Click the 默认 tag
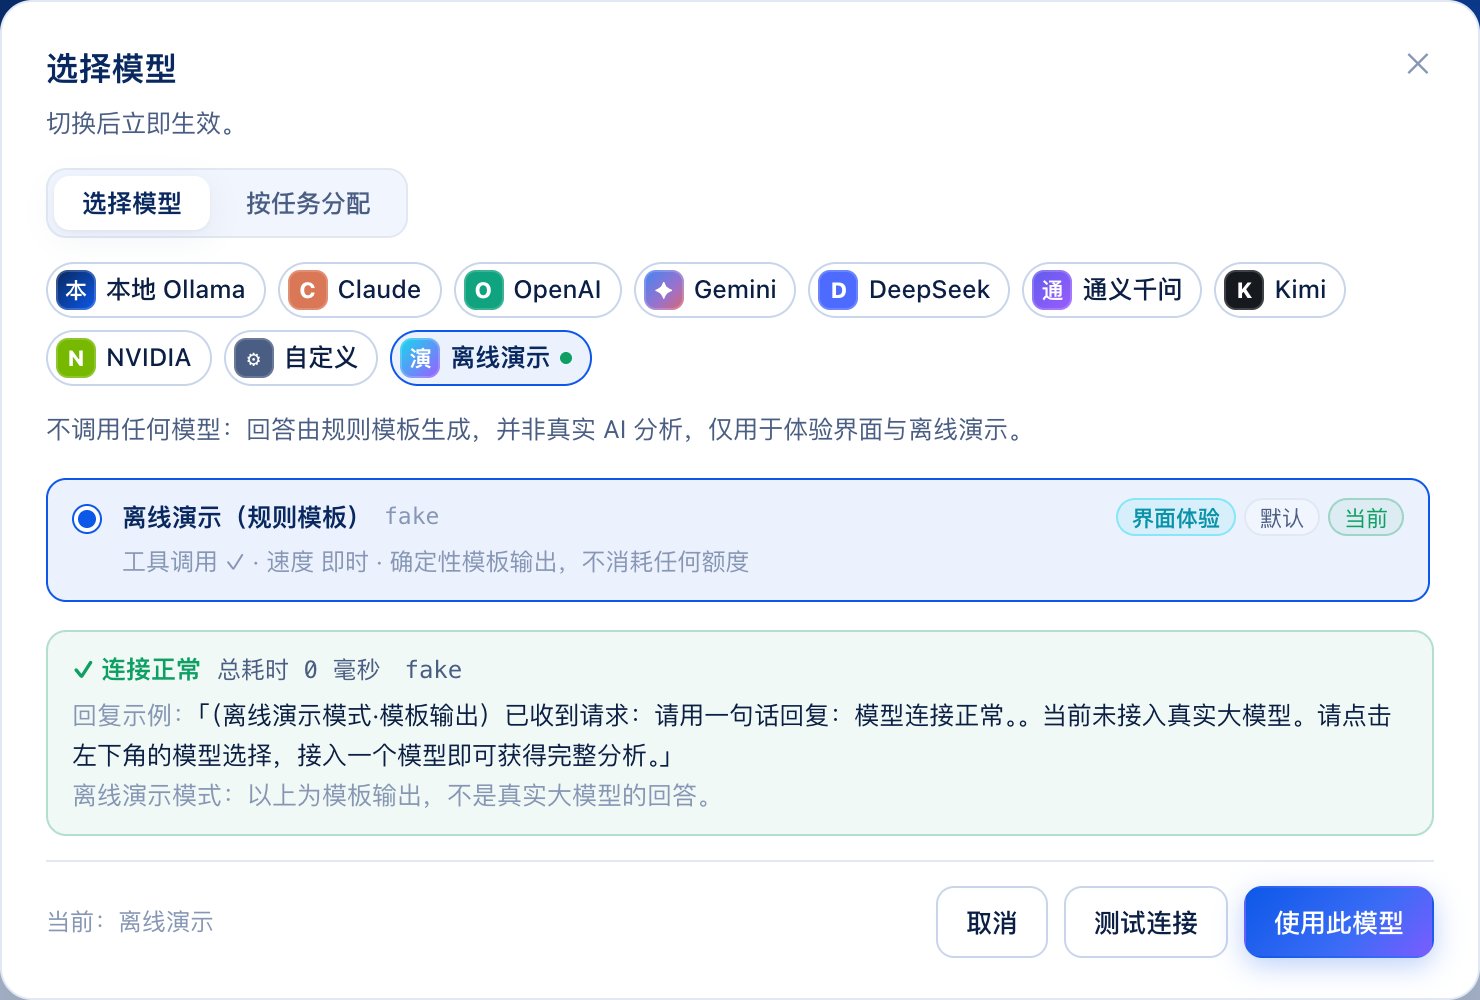 pos(1282,517)
